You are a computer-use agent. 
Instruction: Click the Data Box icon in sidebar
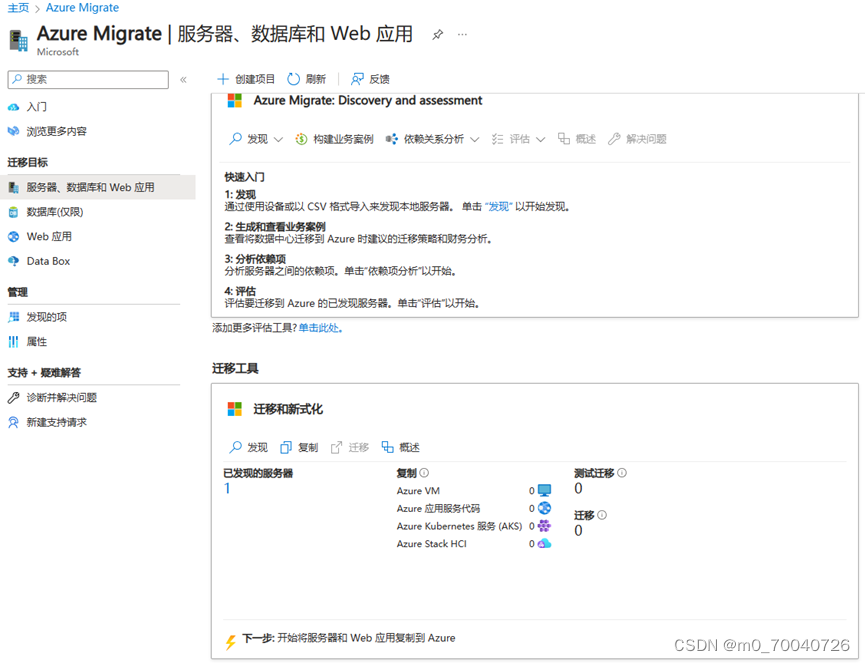(13, 261)
